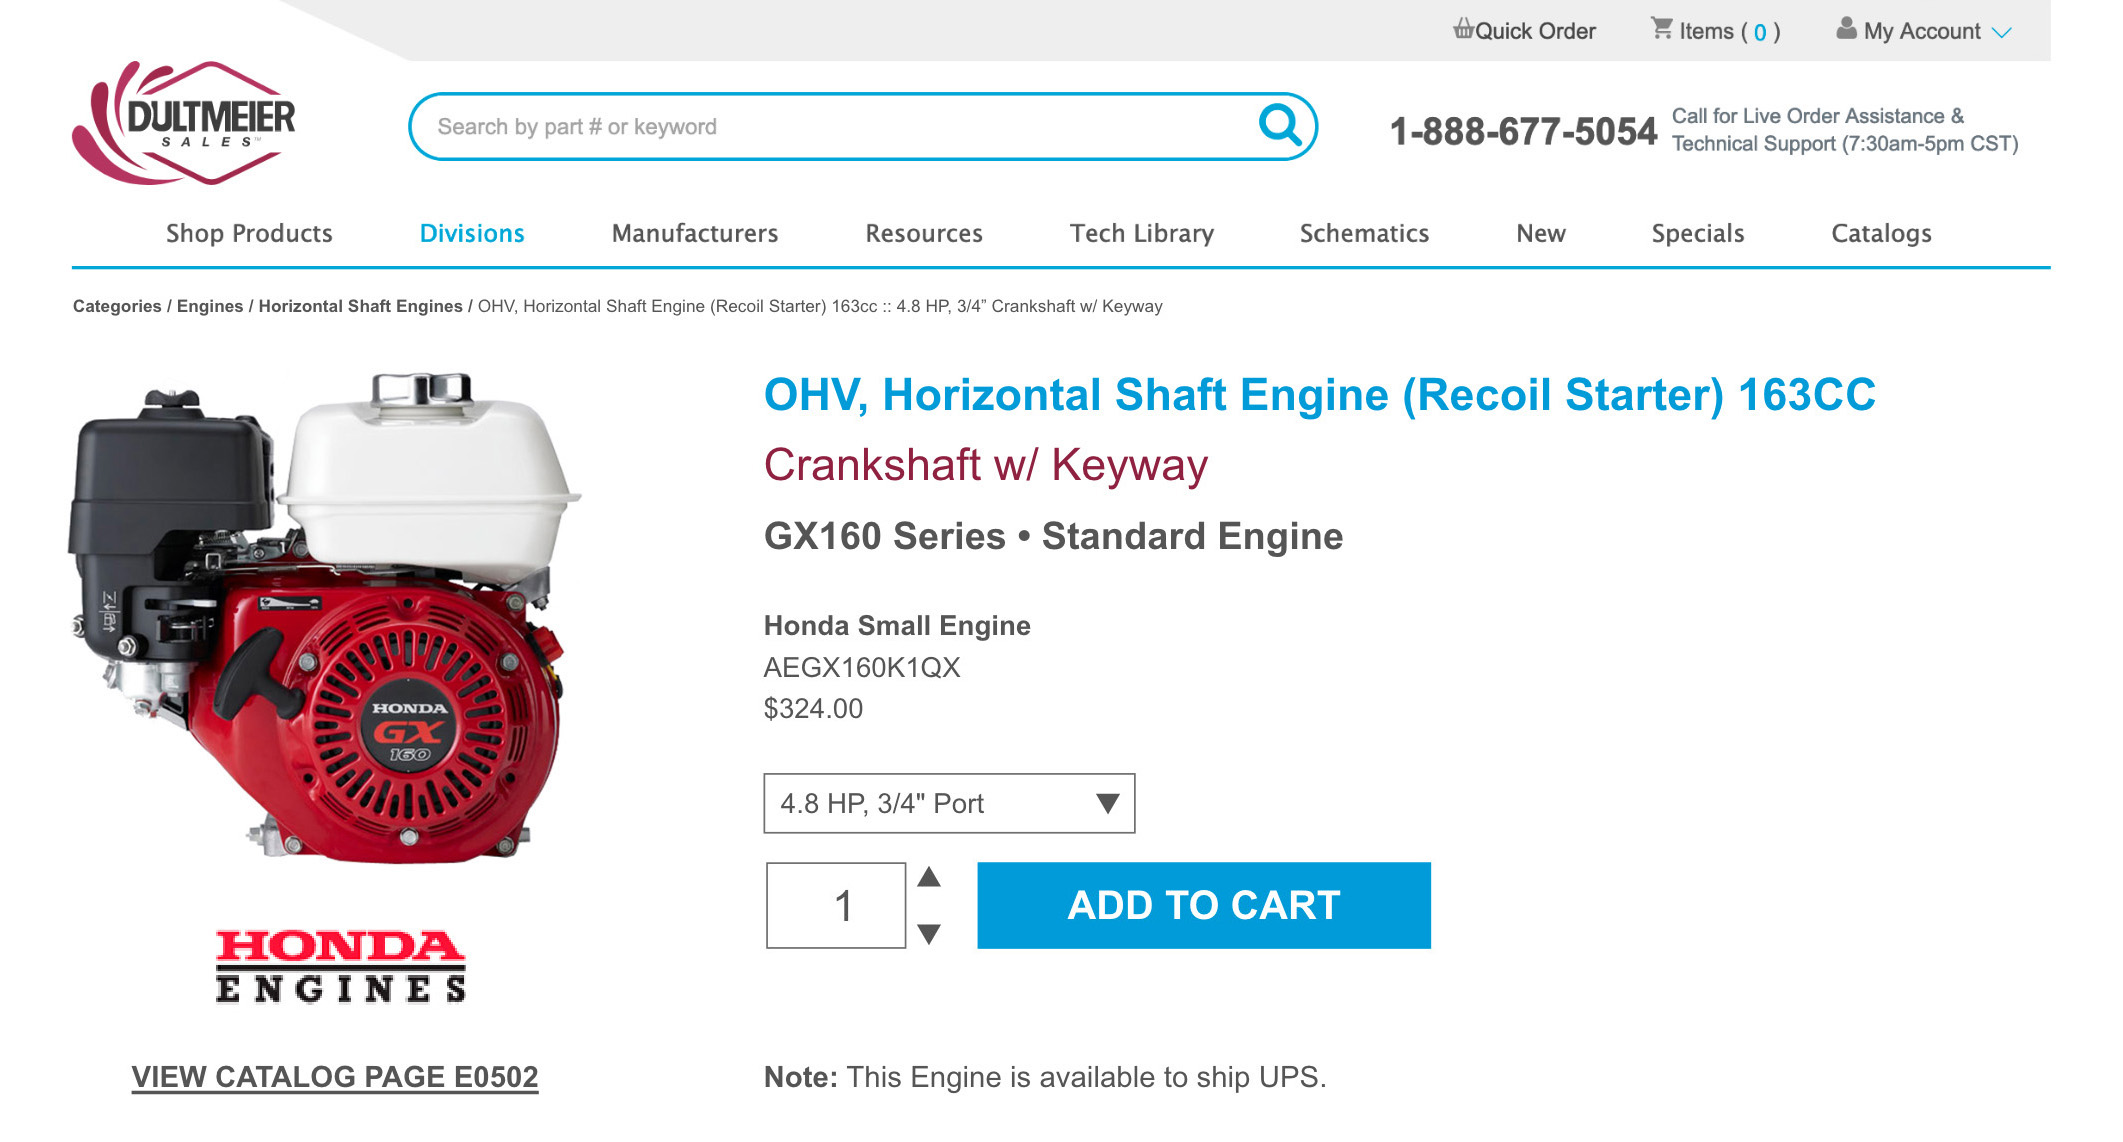2123x1142 pixels.
Task: Click the Honda GX160 engine product image
Action: (x=325, y=617)
